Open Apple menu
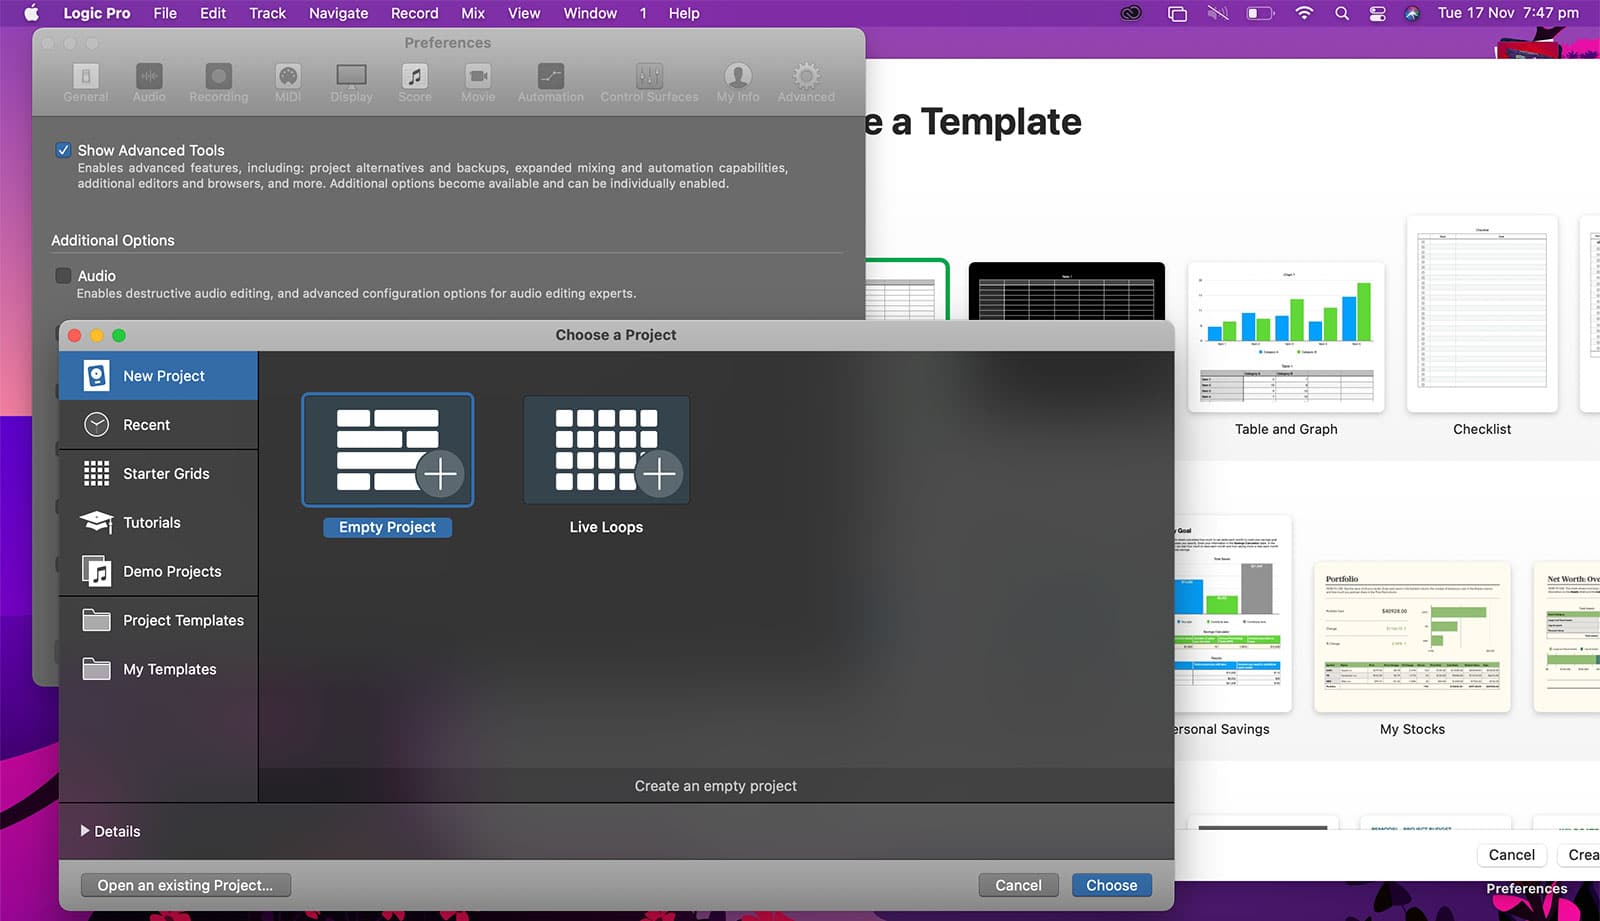The width and height of the screenshot is (1600, 921). point(31,13)
